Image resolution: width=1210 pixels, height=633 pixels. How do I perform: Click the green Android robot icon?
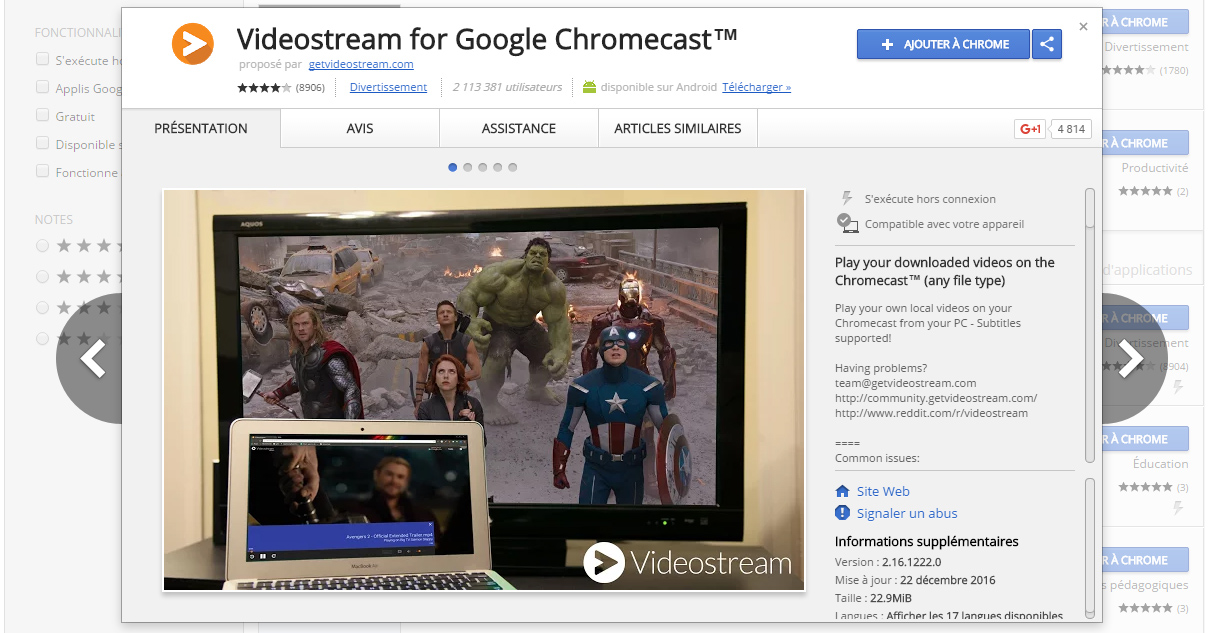pyautogui.click(x=589, y=87)
